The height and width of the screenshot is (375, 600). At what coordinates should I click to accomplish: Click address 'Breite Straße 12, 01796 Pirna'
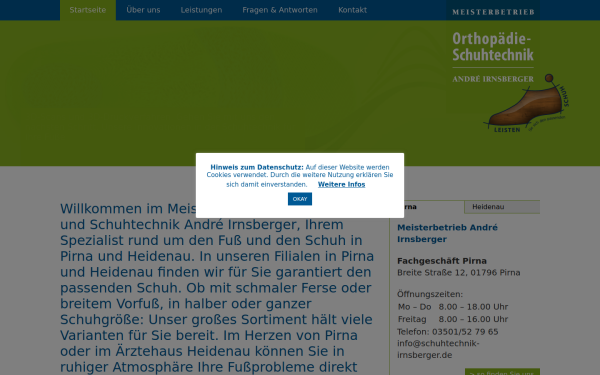coord(458,273)
